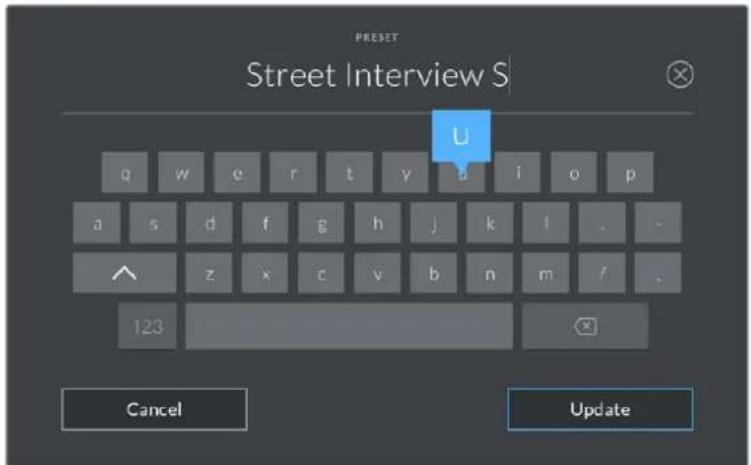Tap the letter a key
The width and height of the screenshot is (751, 465).
tap(97, 223)
